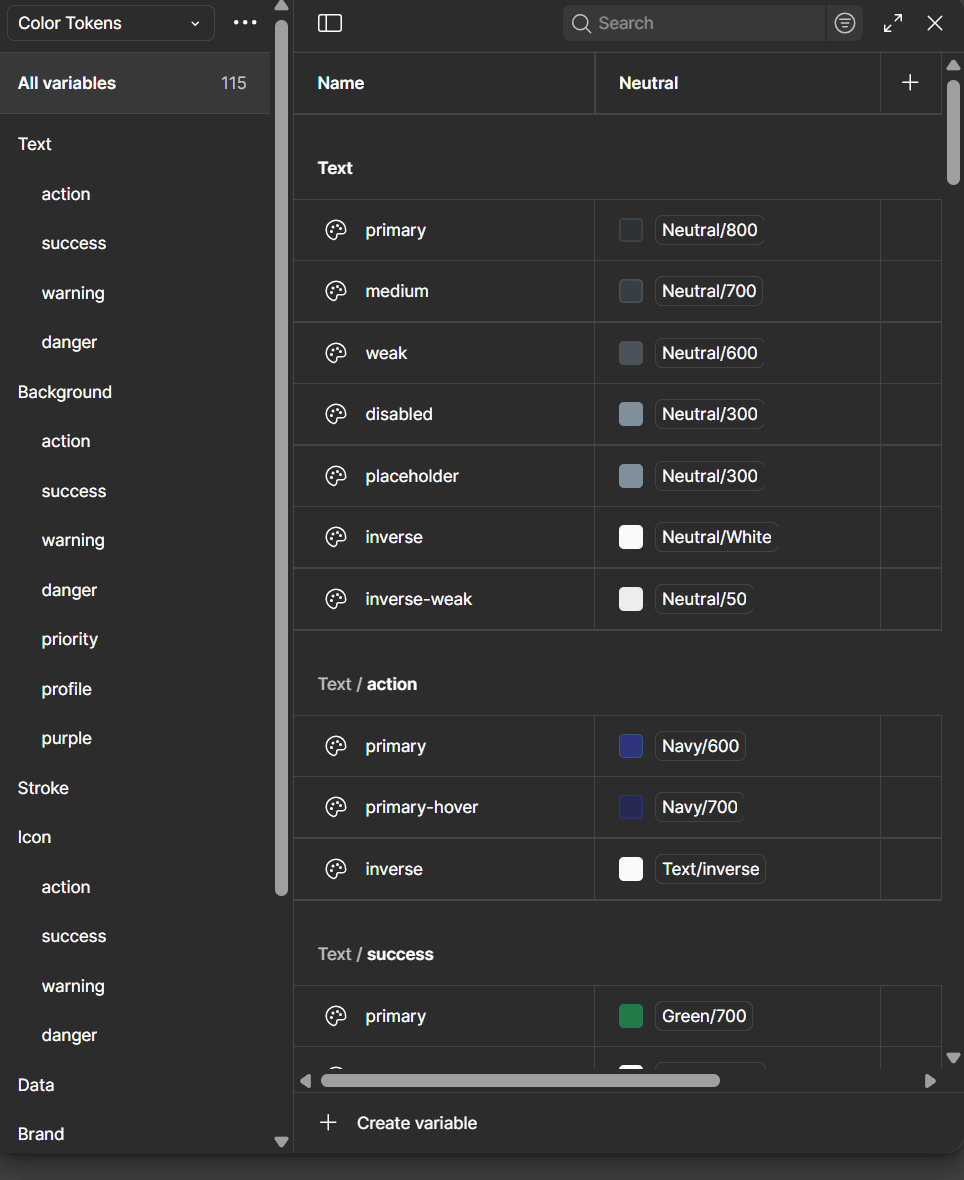
Task: Click the table vertical scroll down arrow
Action: point(953,1058)
